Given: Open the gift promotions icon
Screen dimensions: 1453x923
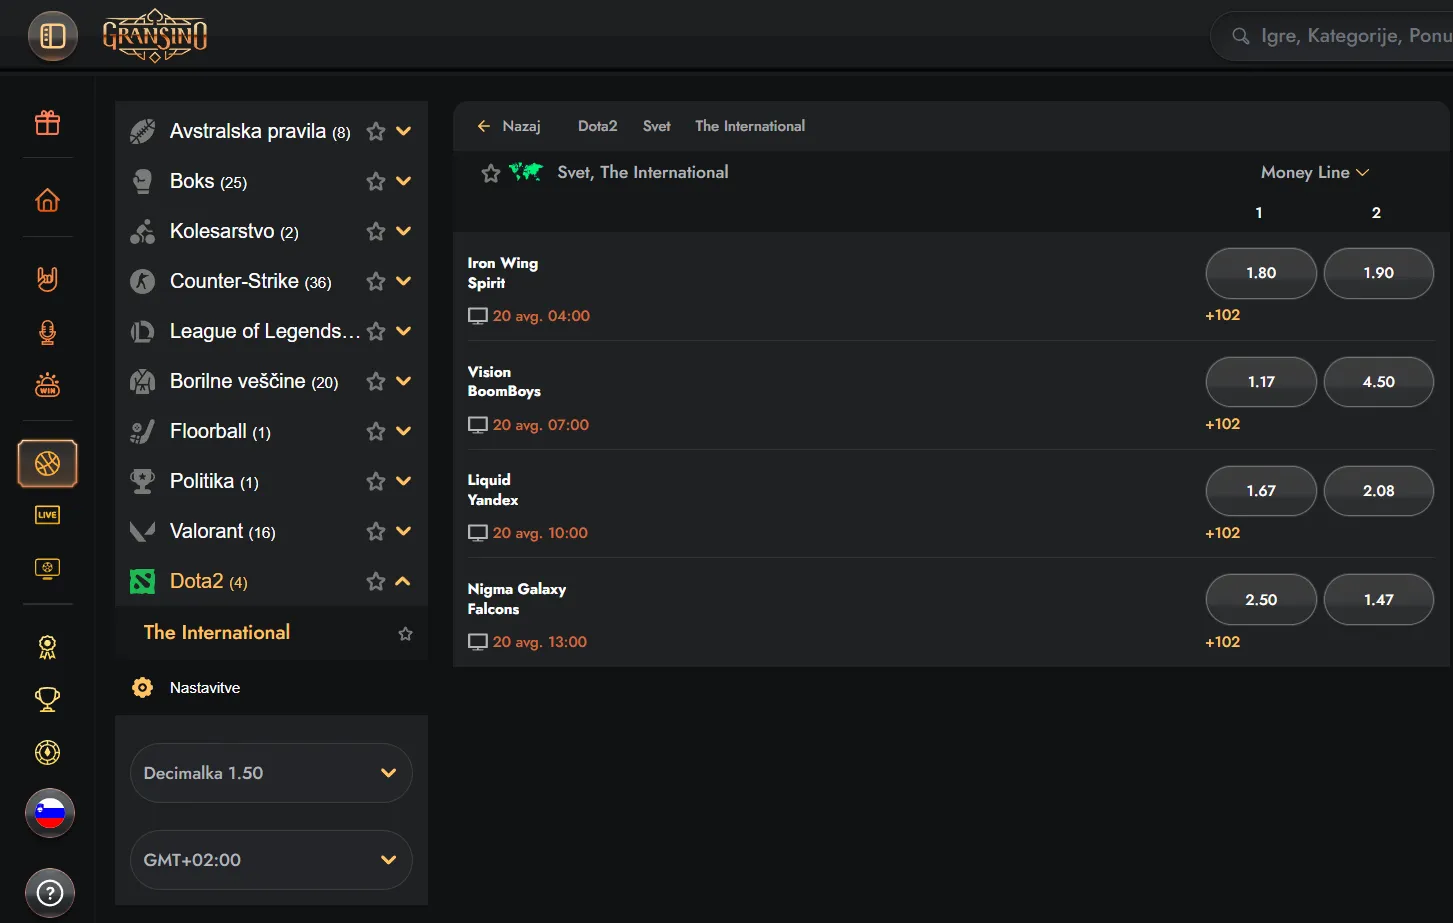Looking at the screenshot, I should coord(47,122).
